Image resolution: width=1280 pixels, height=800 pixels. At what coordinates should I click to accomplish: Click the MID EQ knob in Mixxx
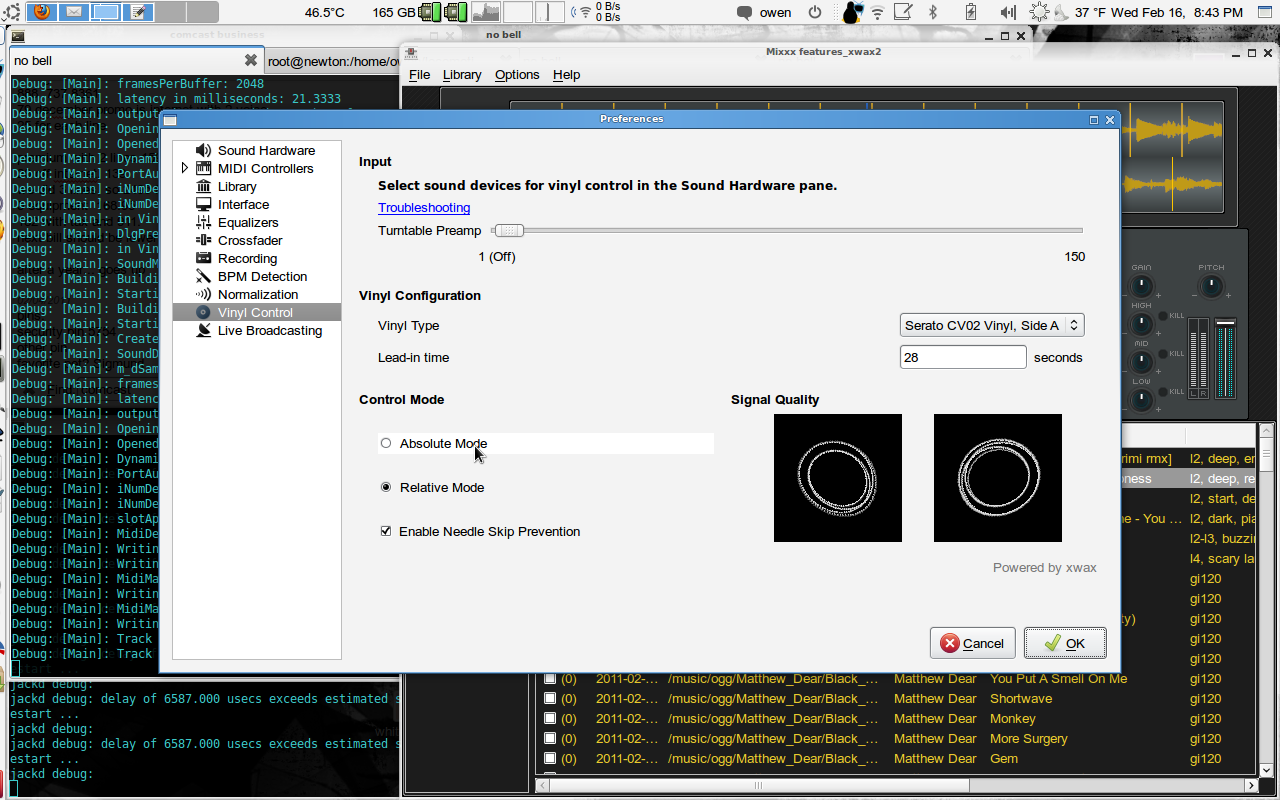1141,361
